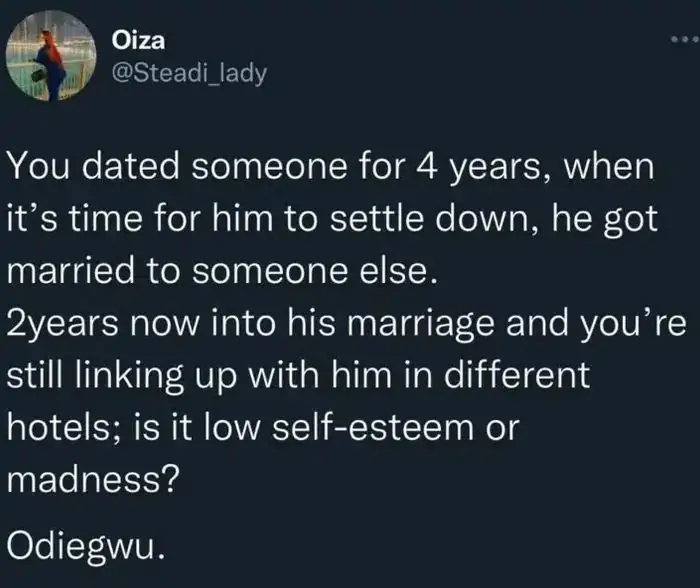Open the three-dot more options menu
700x588 pixels.
681,39
